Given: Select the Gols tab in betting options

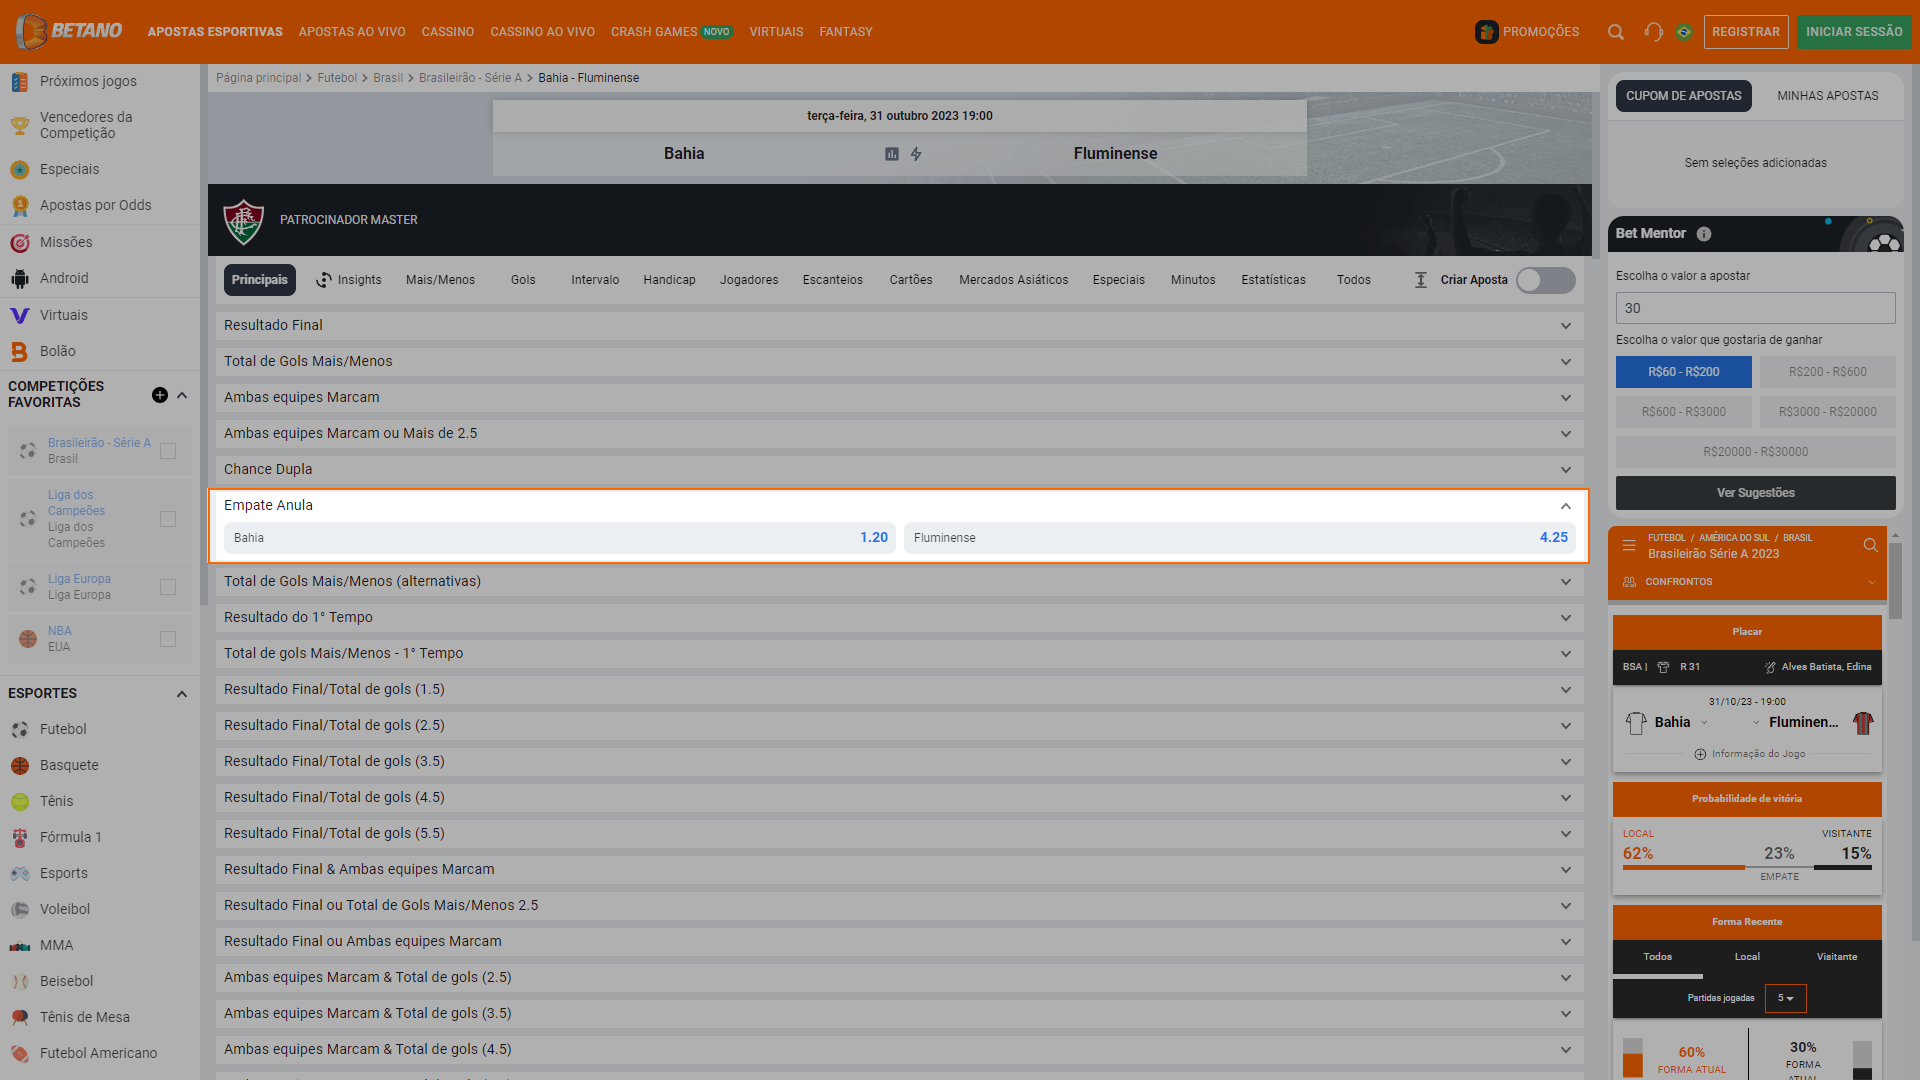Looking at the screenshot, I should [524, 280].
